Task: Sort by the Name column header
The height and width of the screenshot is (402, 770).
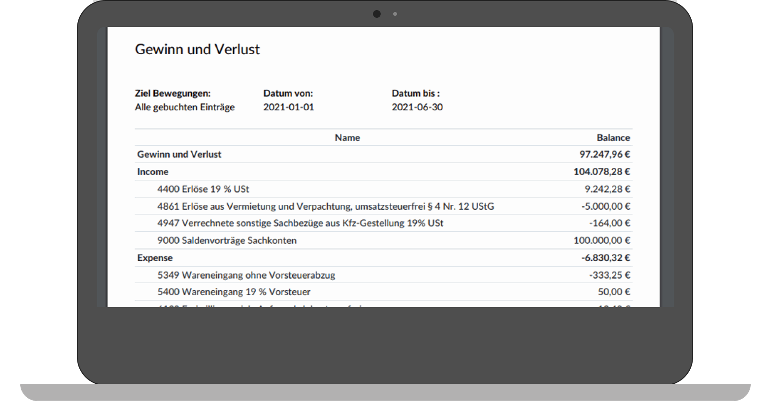Action: [x=347, y=138]
